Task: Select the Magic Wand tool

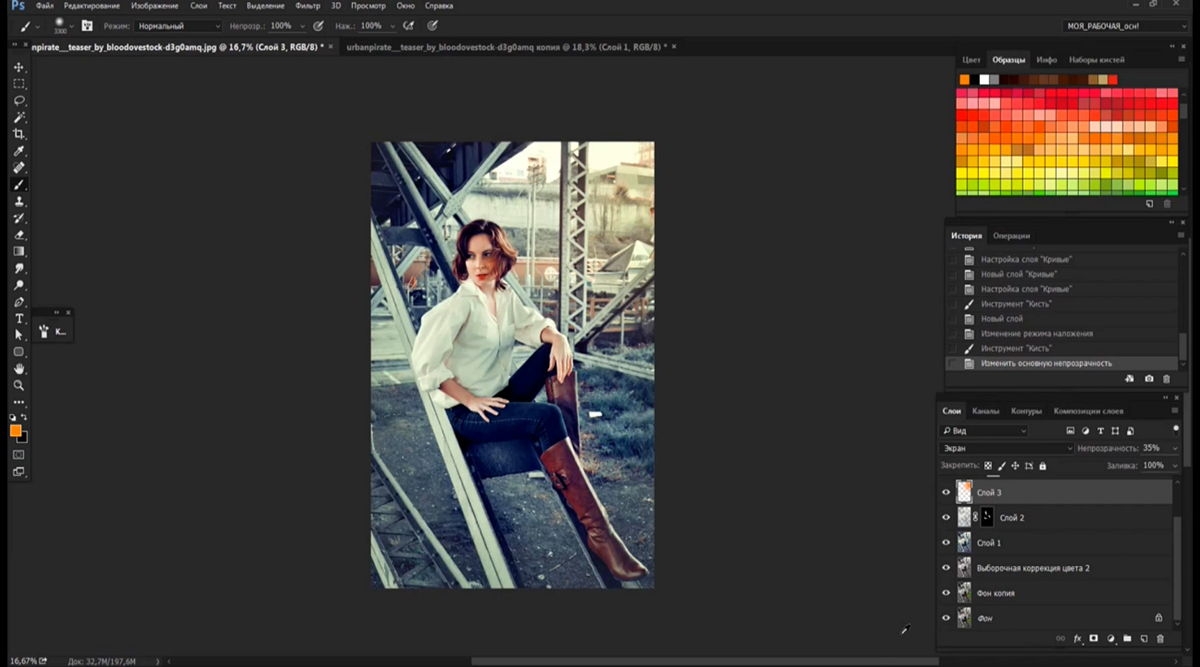Action: coord(19,117)
